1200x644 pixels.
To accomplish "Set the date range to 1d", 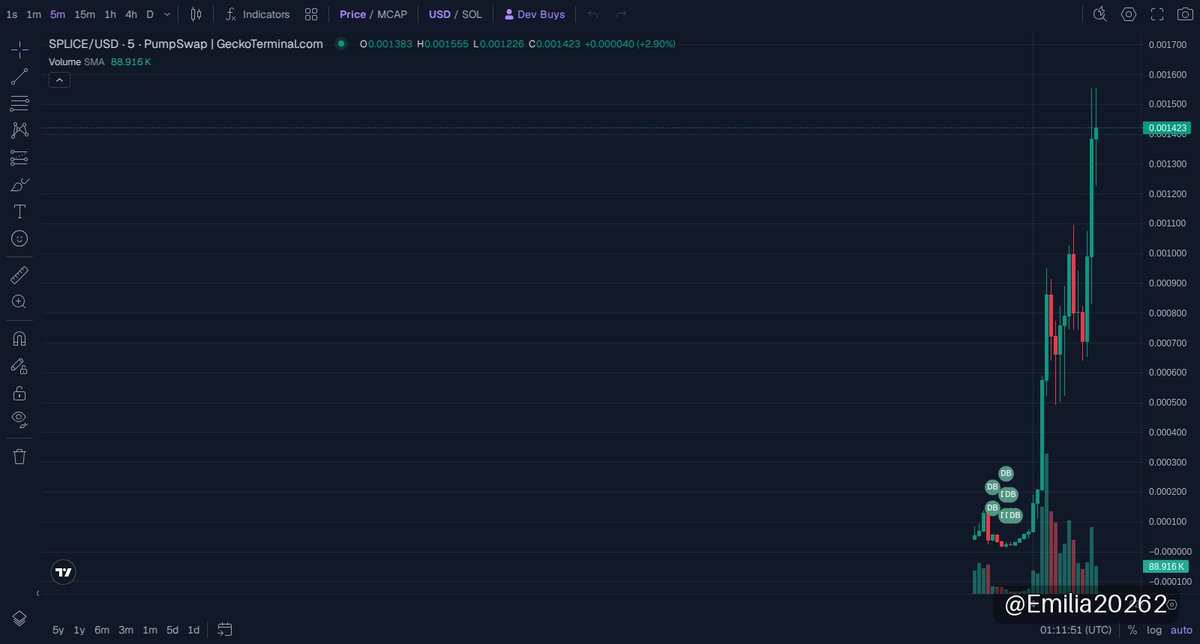I will pyautogui.click(x=194, y=630).
